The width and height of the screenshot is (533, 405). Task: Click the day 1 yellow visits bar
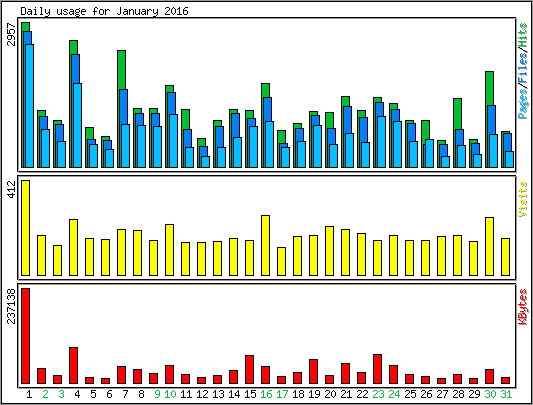pyautogui.click(x=25, y=228)
